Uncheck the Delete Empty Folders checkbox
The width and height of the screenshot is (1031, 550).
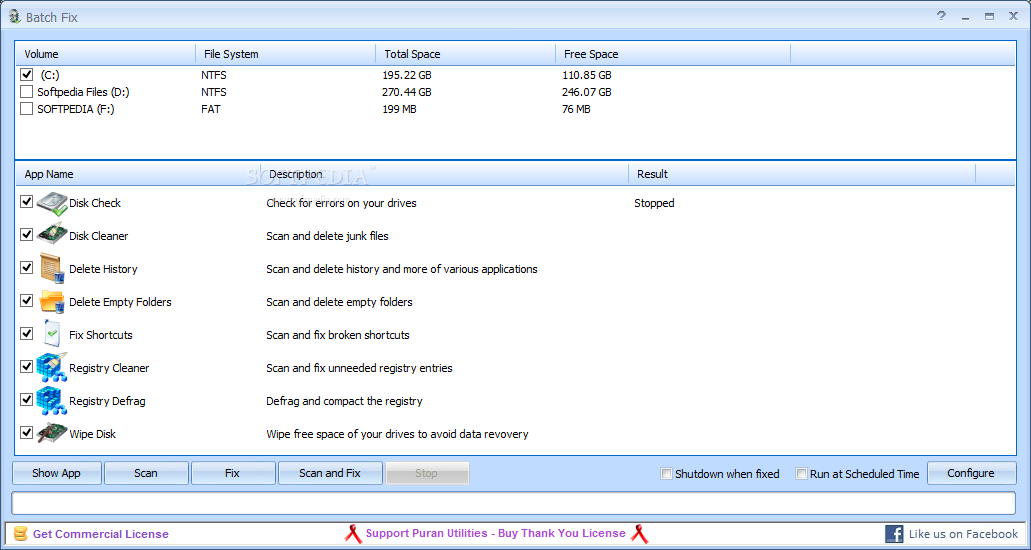point(26,301)
